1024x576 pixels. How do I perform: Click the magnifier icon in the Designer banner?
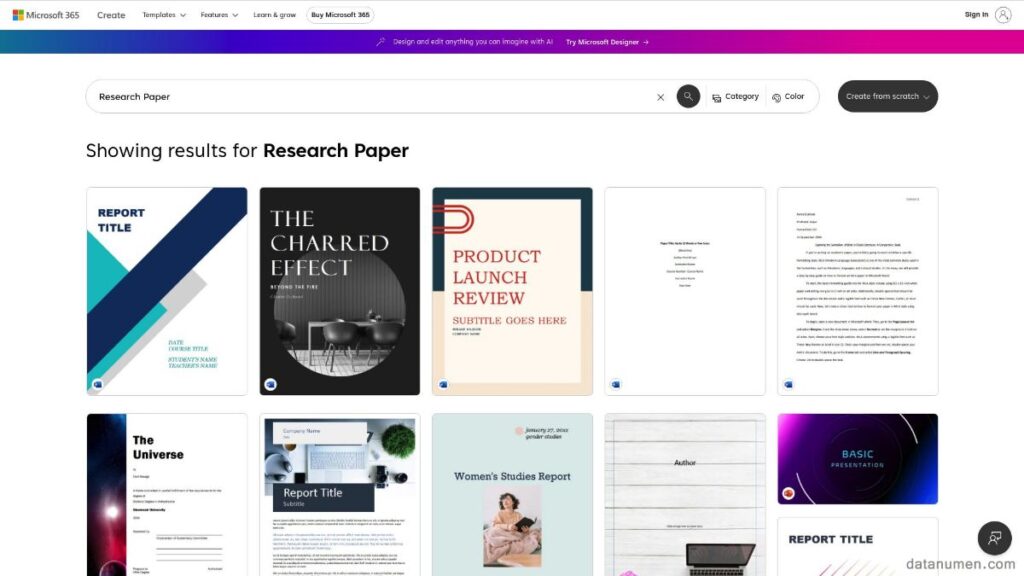tap(379, 42)
